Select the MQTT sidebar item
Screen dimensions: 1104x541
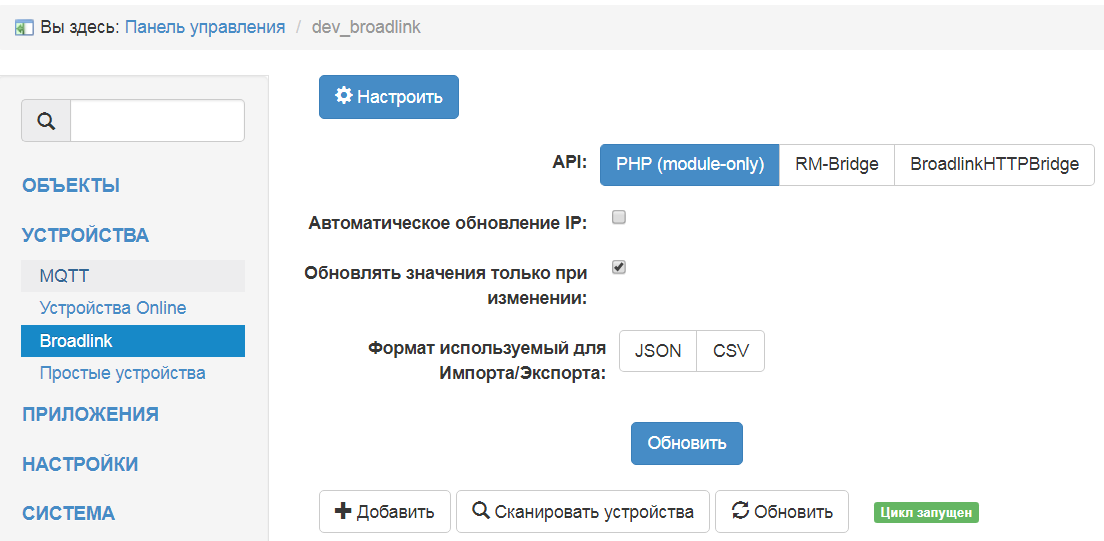(133, 276)
